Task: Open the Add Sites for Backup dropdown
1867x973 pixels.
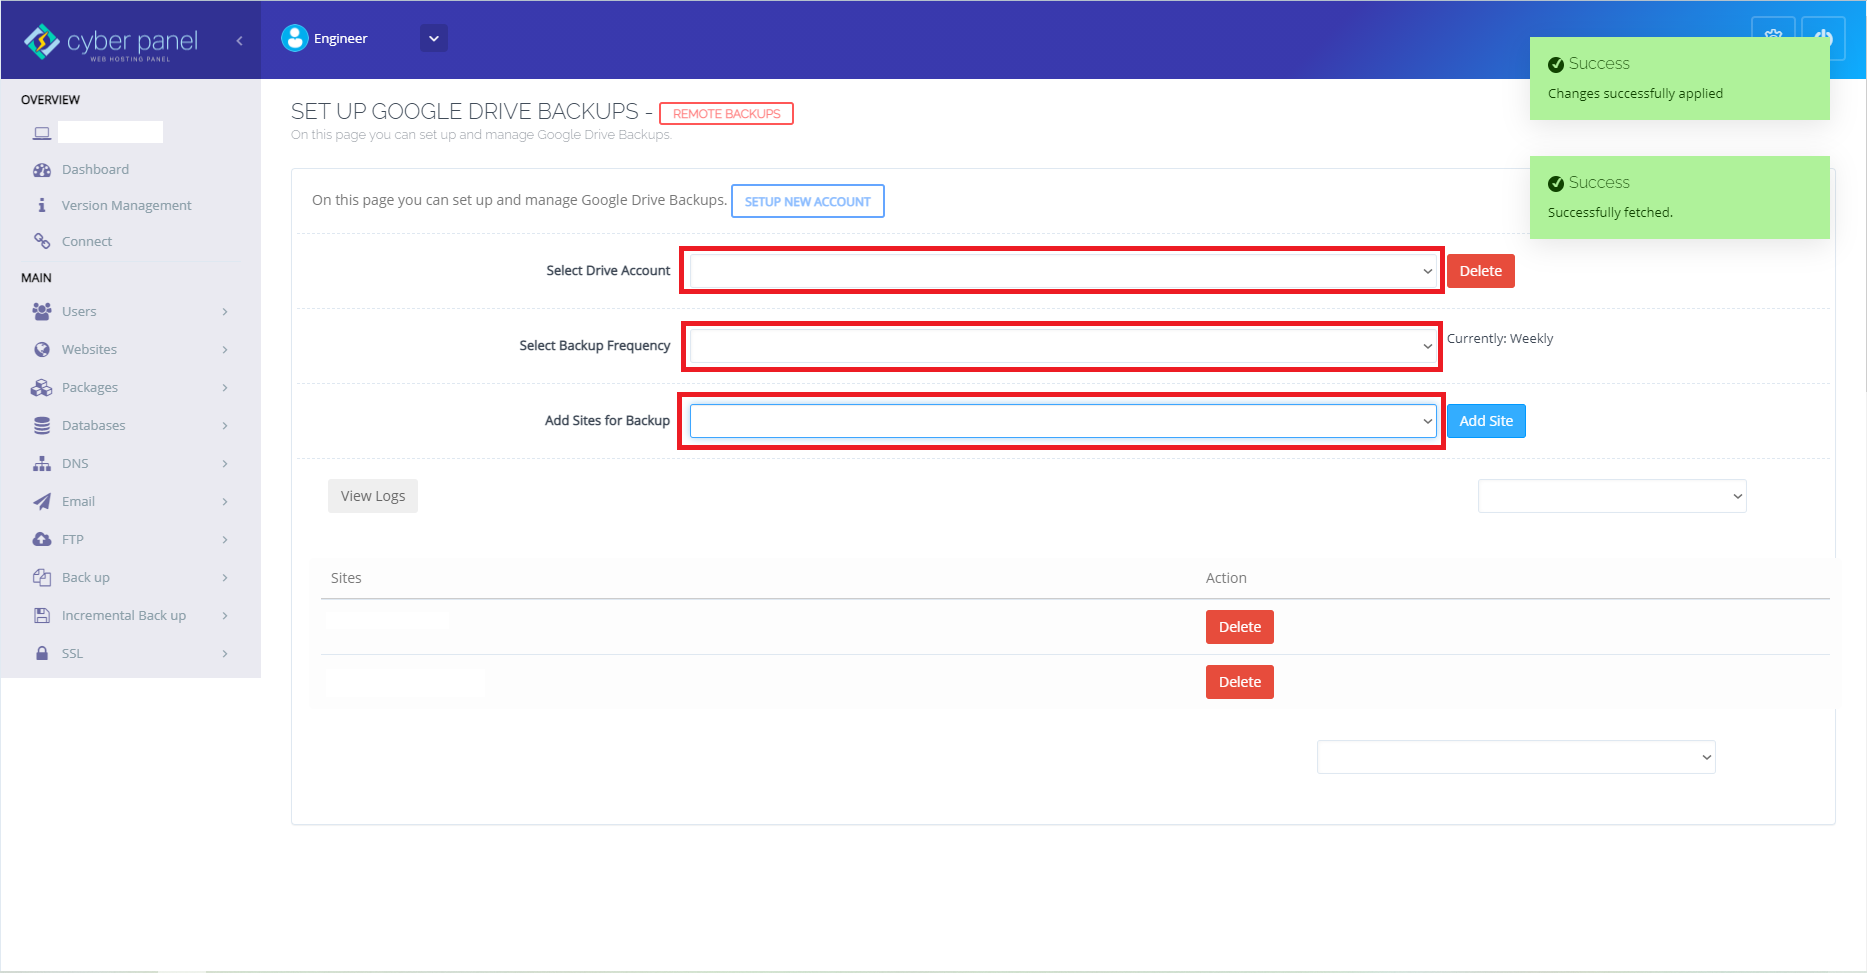Action: coord(1063,421)
